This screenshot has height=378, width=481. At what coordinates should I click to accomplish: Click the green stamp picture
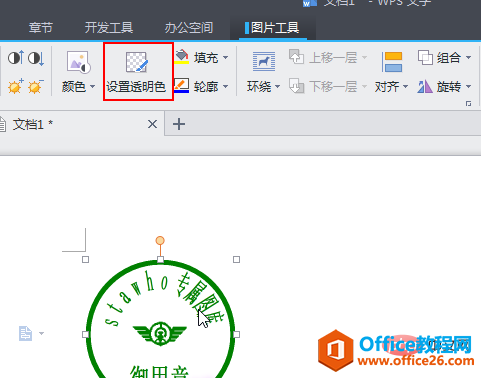(x=161, y=319)
